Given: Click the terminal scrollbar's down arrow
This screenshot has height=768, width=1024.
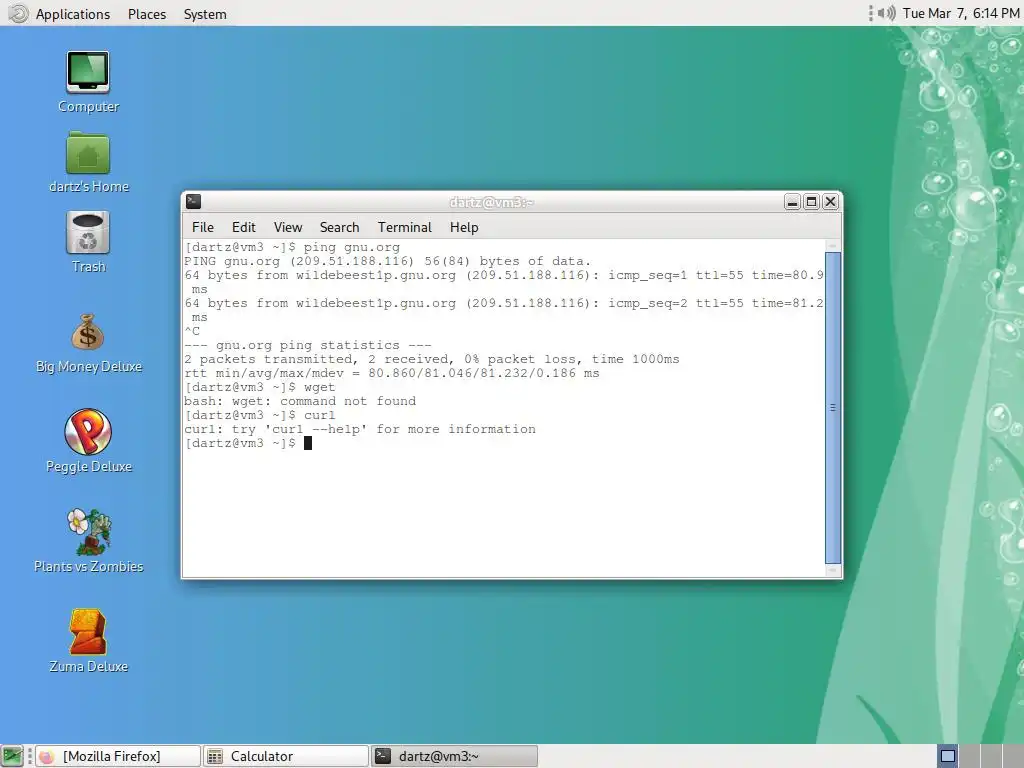Looking at the screenshot, I should [x=833, y=569].
